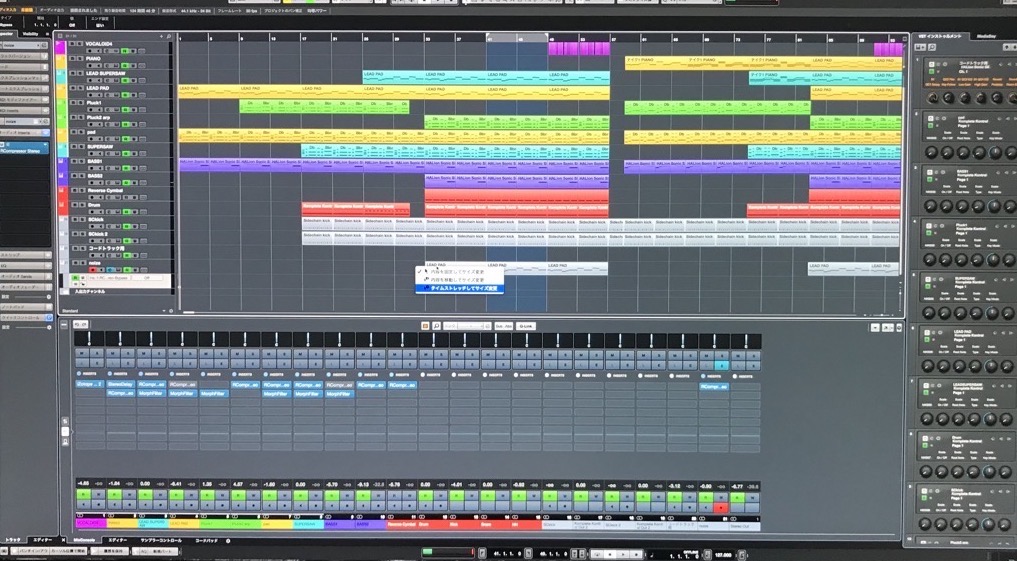Click the highlighted cyan button on noise mixer channel
This screenshot has height=561, width=1017.
pos(721,366)
